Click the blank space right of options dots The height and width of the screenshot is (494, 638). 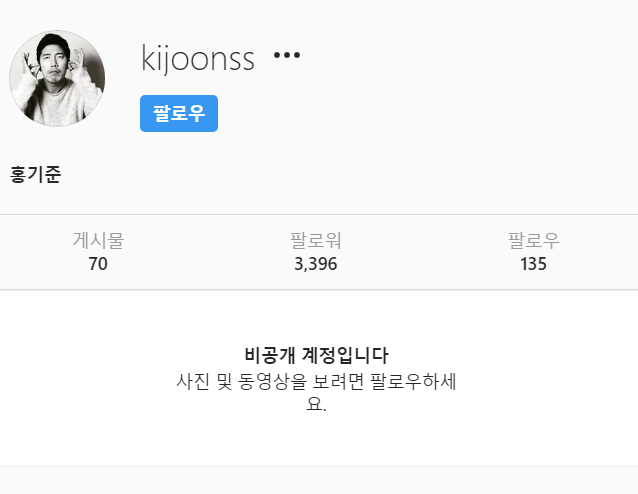tap(468, 55)
